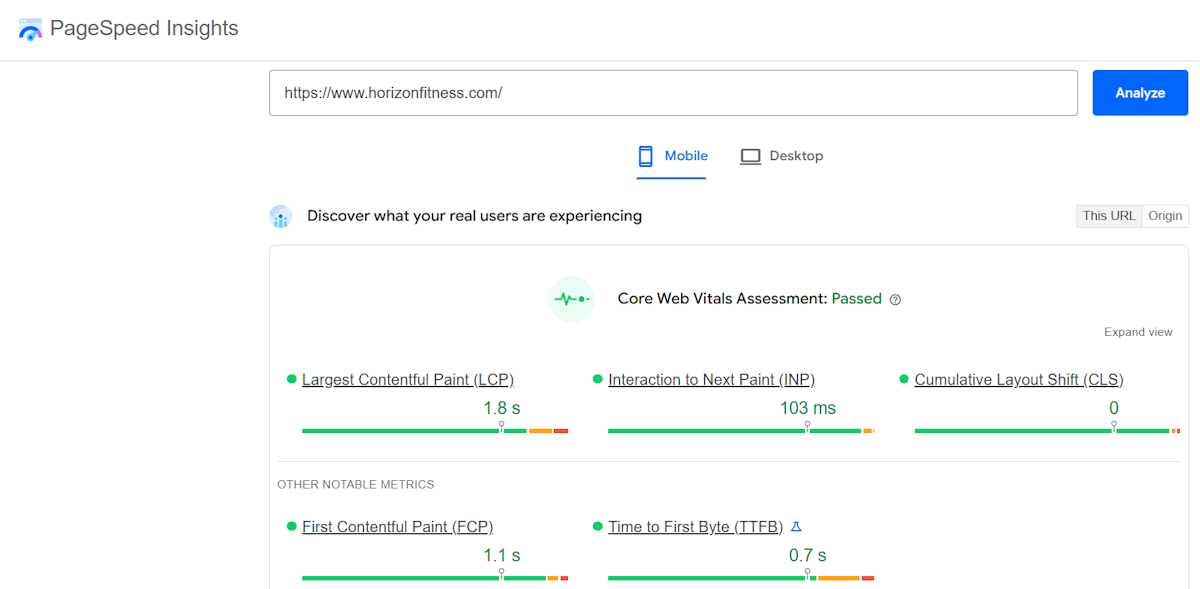Open Largest Contentful Paint (LCP) link
This screenshot has width=1200, height=589.
coord(408,380)
